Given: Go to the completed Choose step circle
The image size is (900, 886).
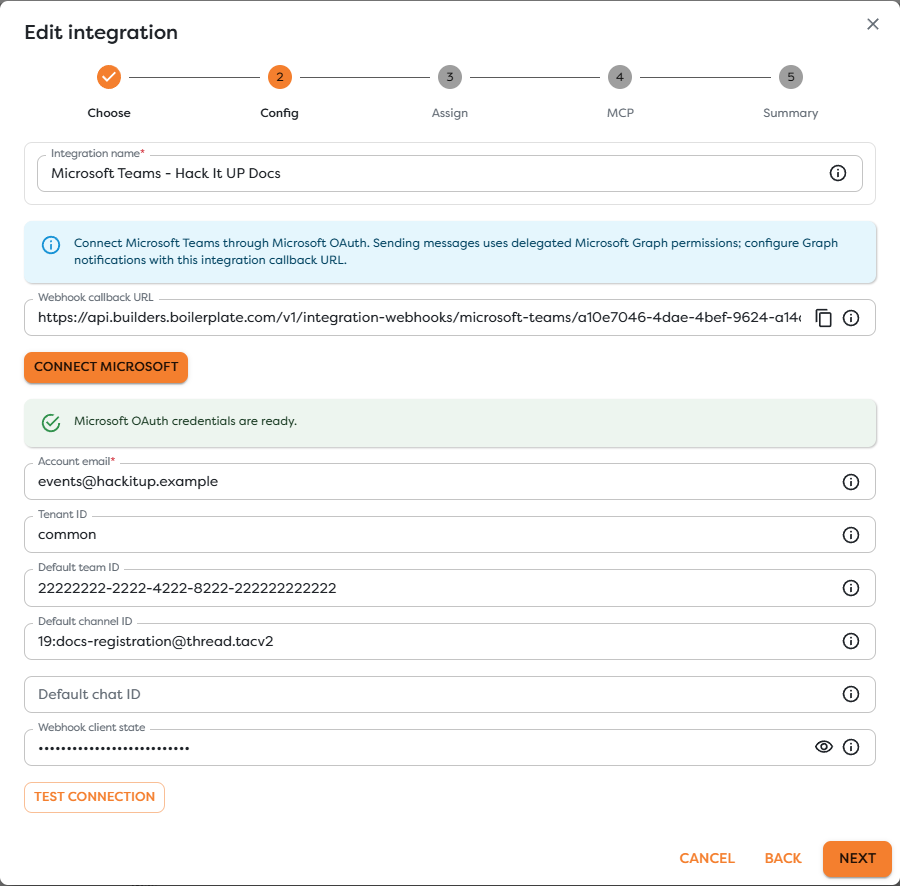Looking at the screenshot, I should 108,77.
